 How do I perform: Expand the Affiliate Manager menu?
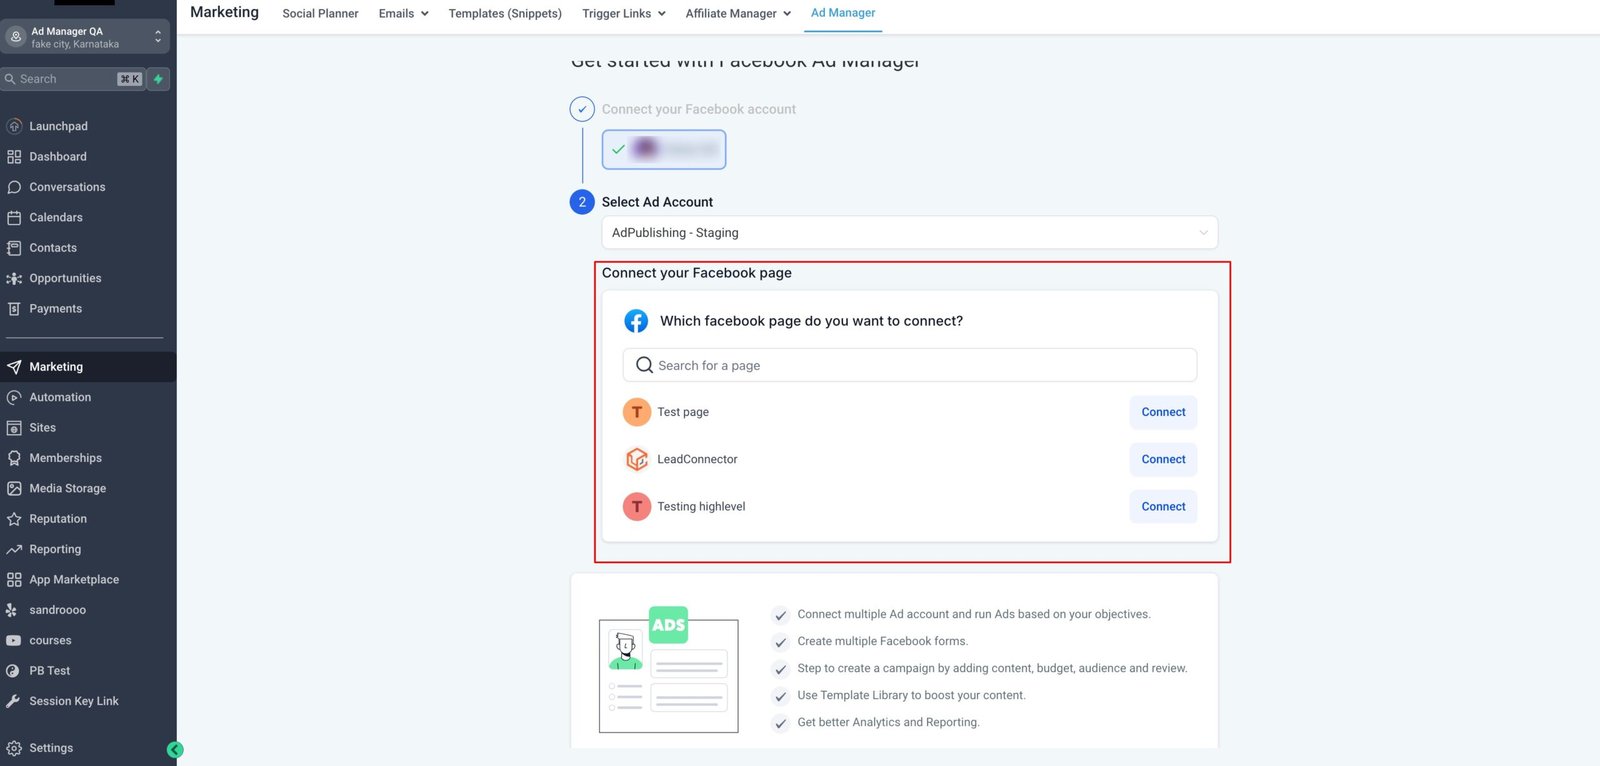coord(738,14)
